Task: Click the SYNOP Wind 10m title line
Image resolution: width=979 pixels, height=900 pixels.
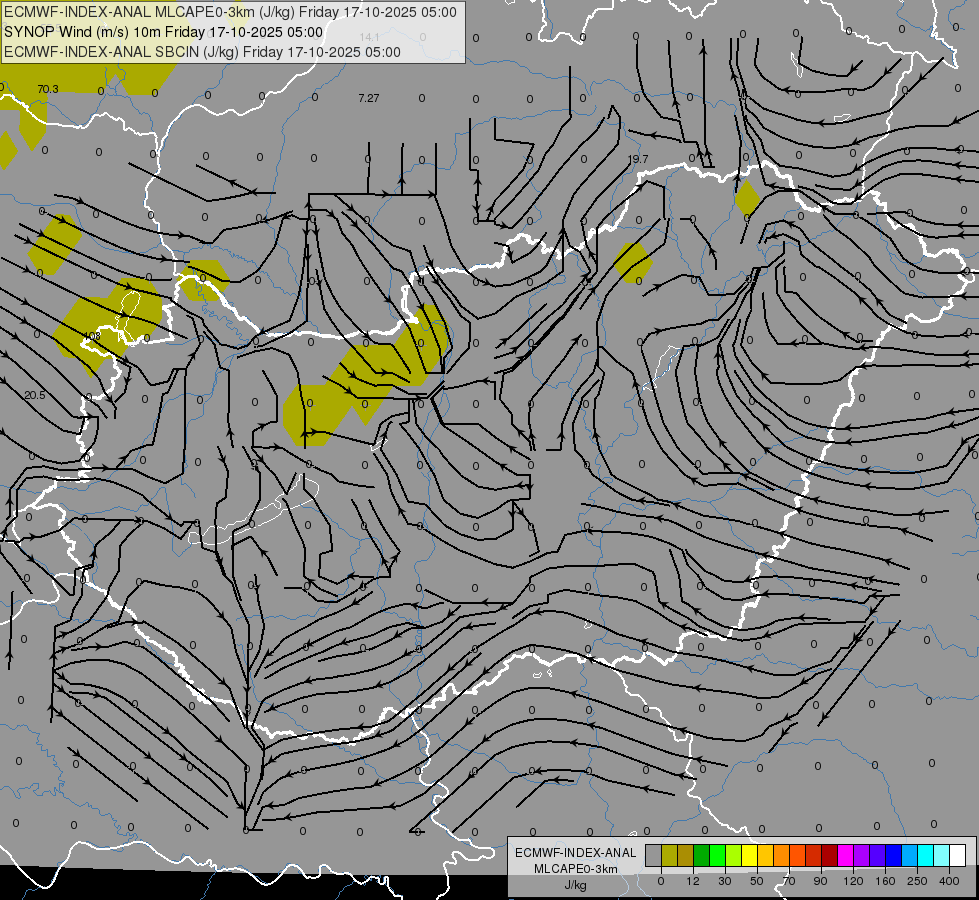Action: tap(164, 32)
